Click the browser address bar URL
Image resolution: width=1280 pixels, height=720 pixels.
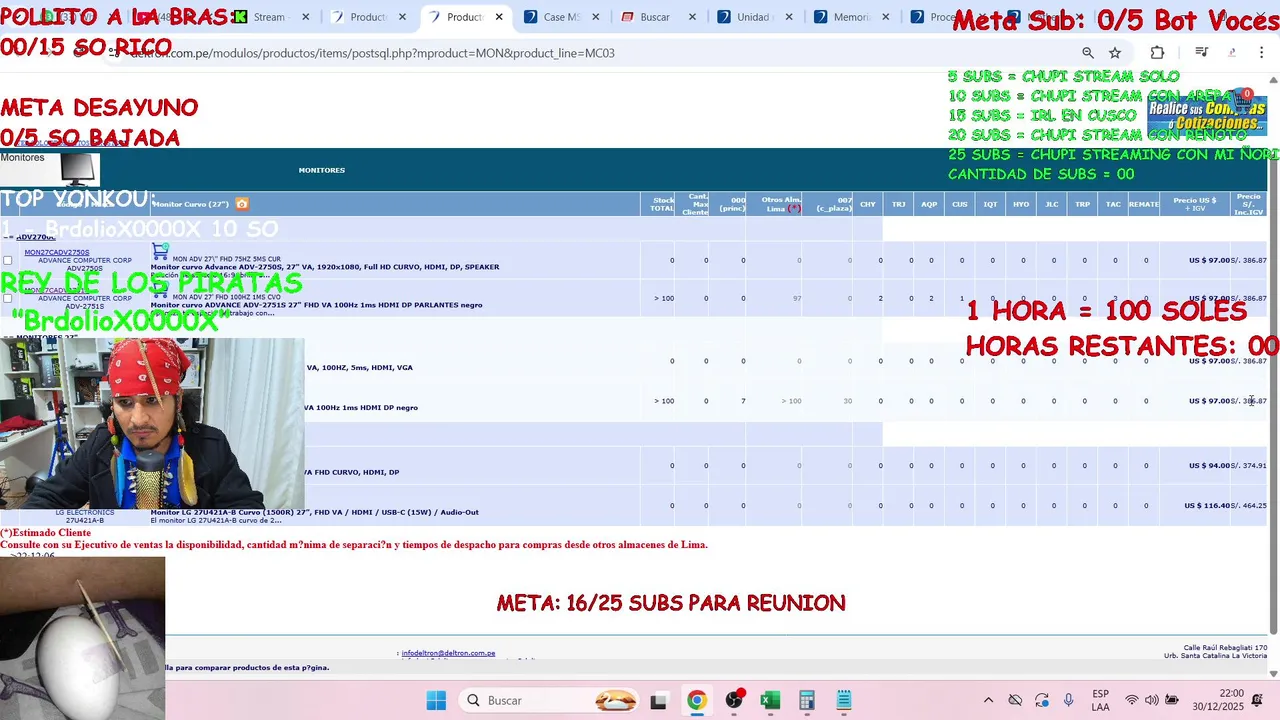pos(372,53)
